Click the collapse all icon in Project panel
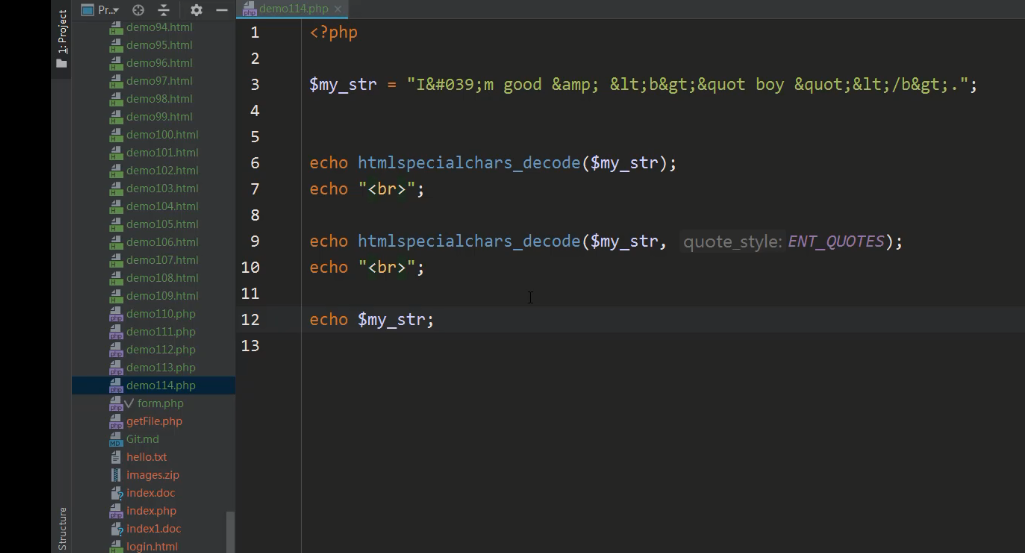The width and height of the screenshot is (1025, 553). pos(164,10)
